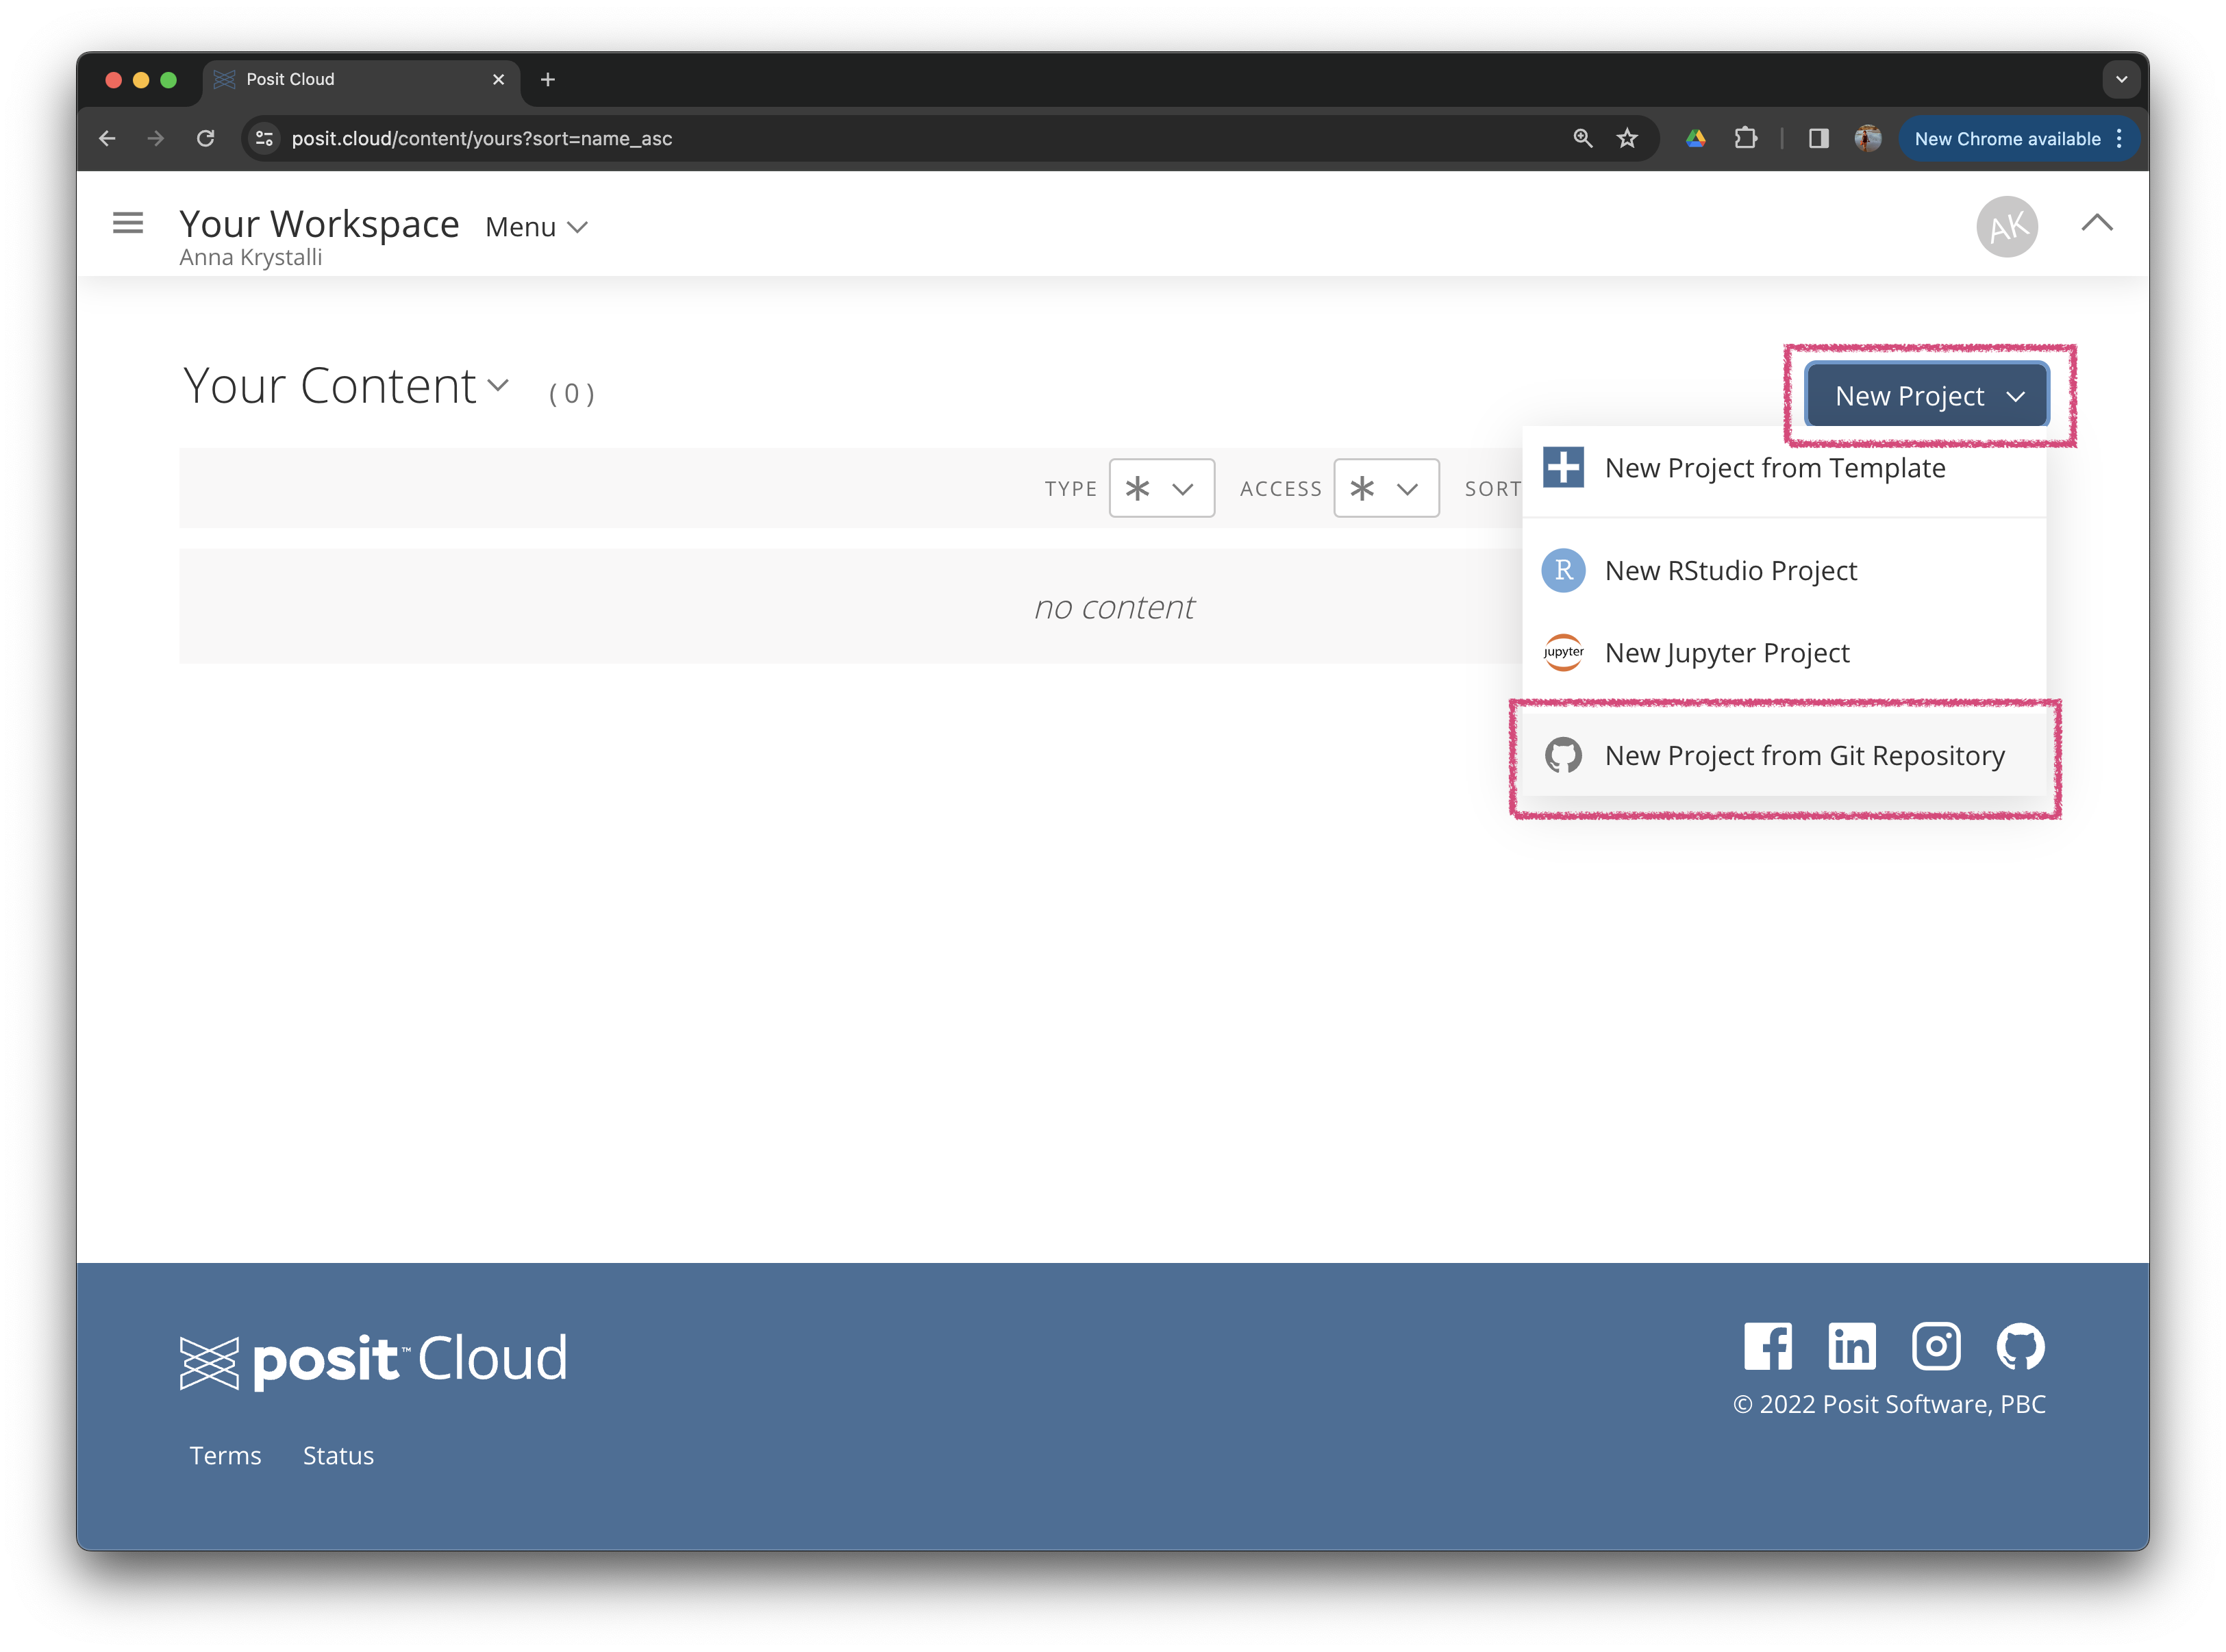This screenshot has width=2226, height=1652.
Task: Open the LinkedIn icon in the footer
Action: tap(1851, 1346)
